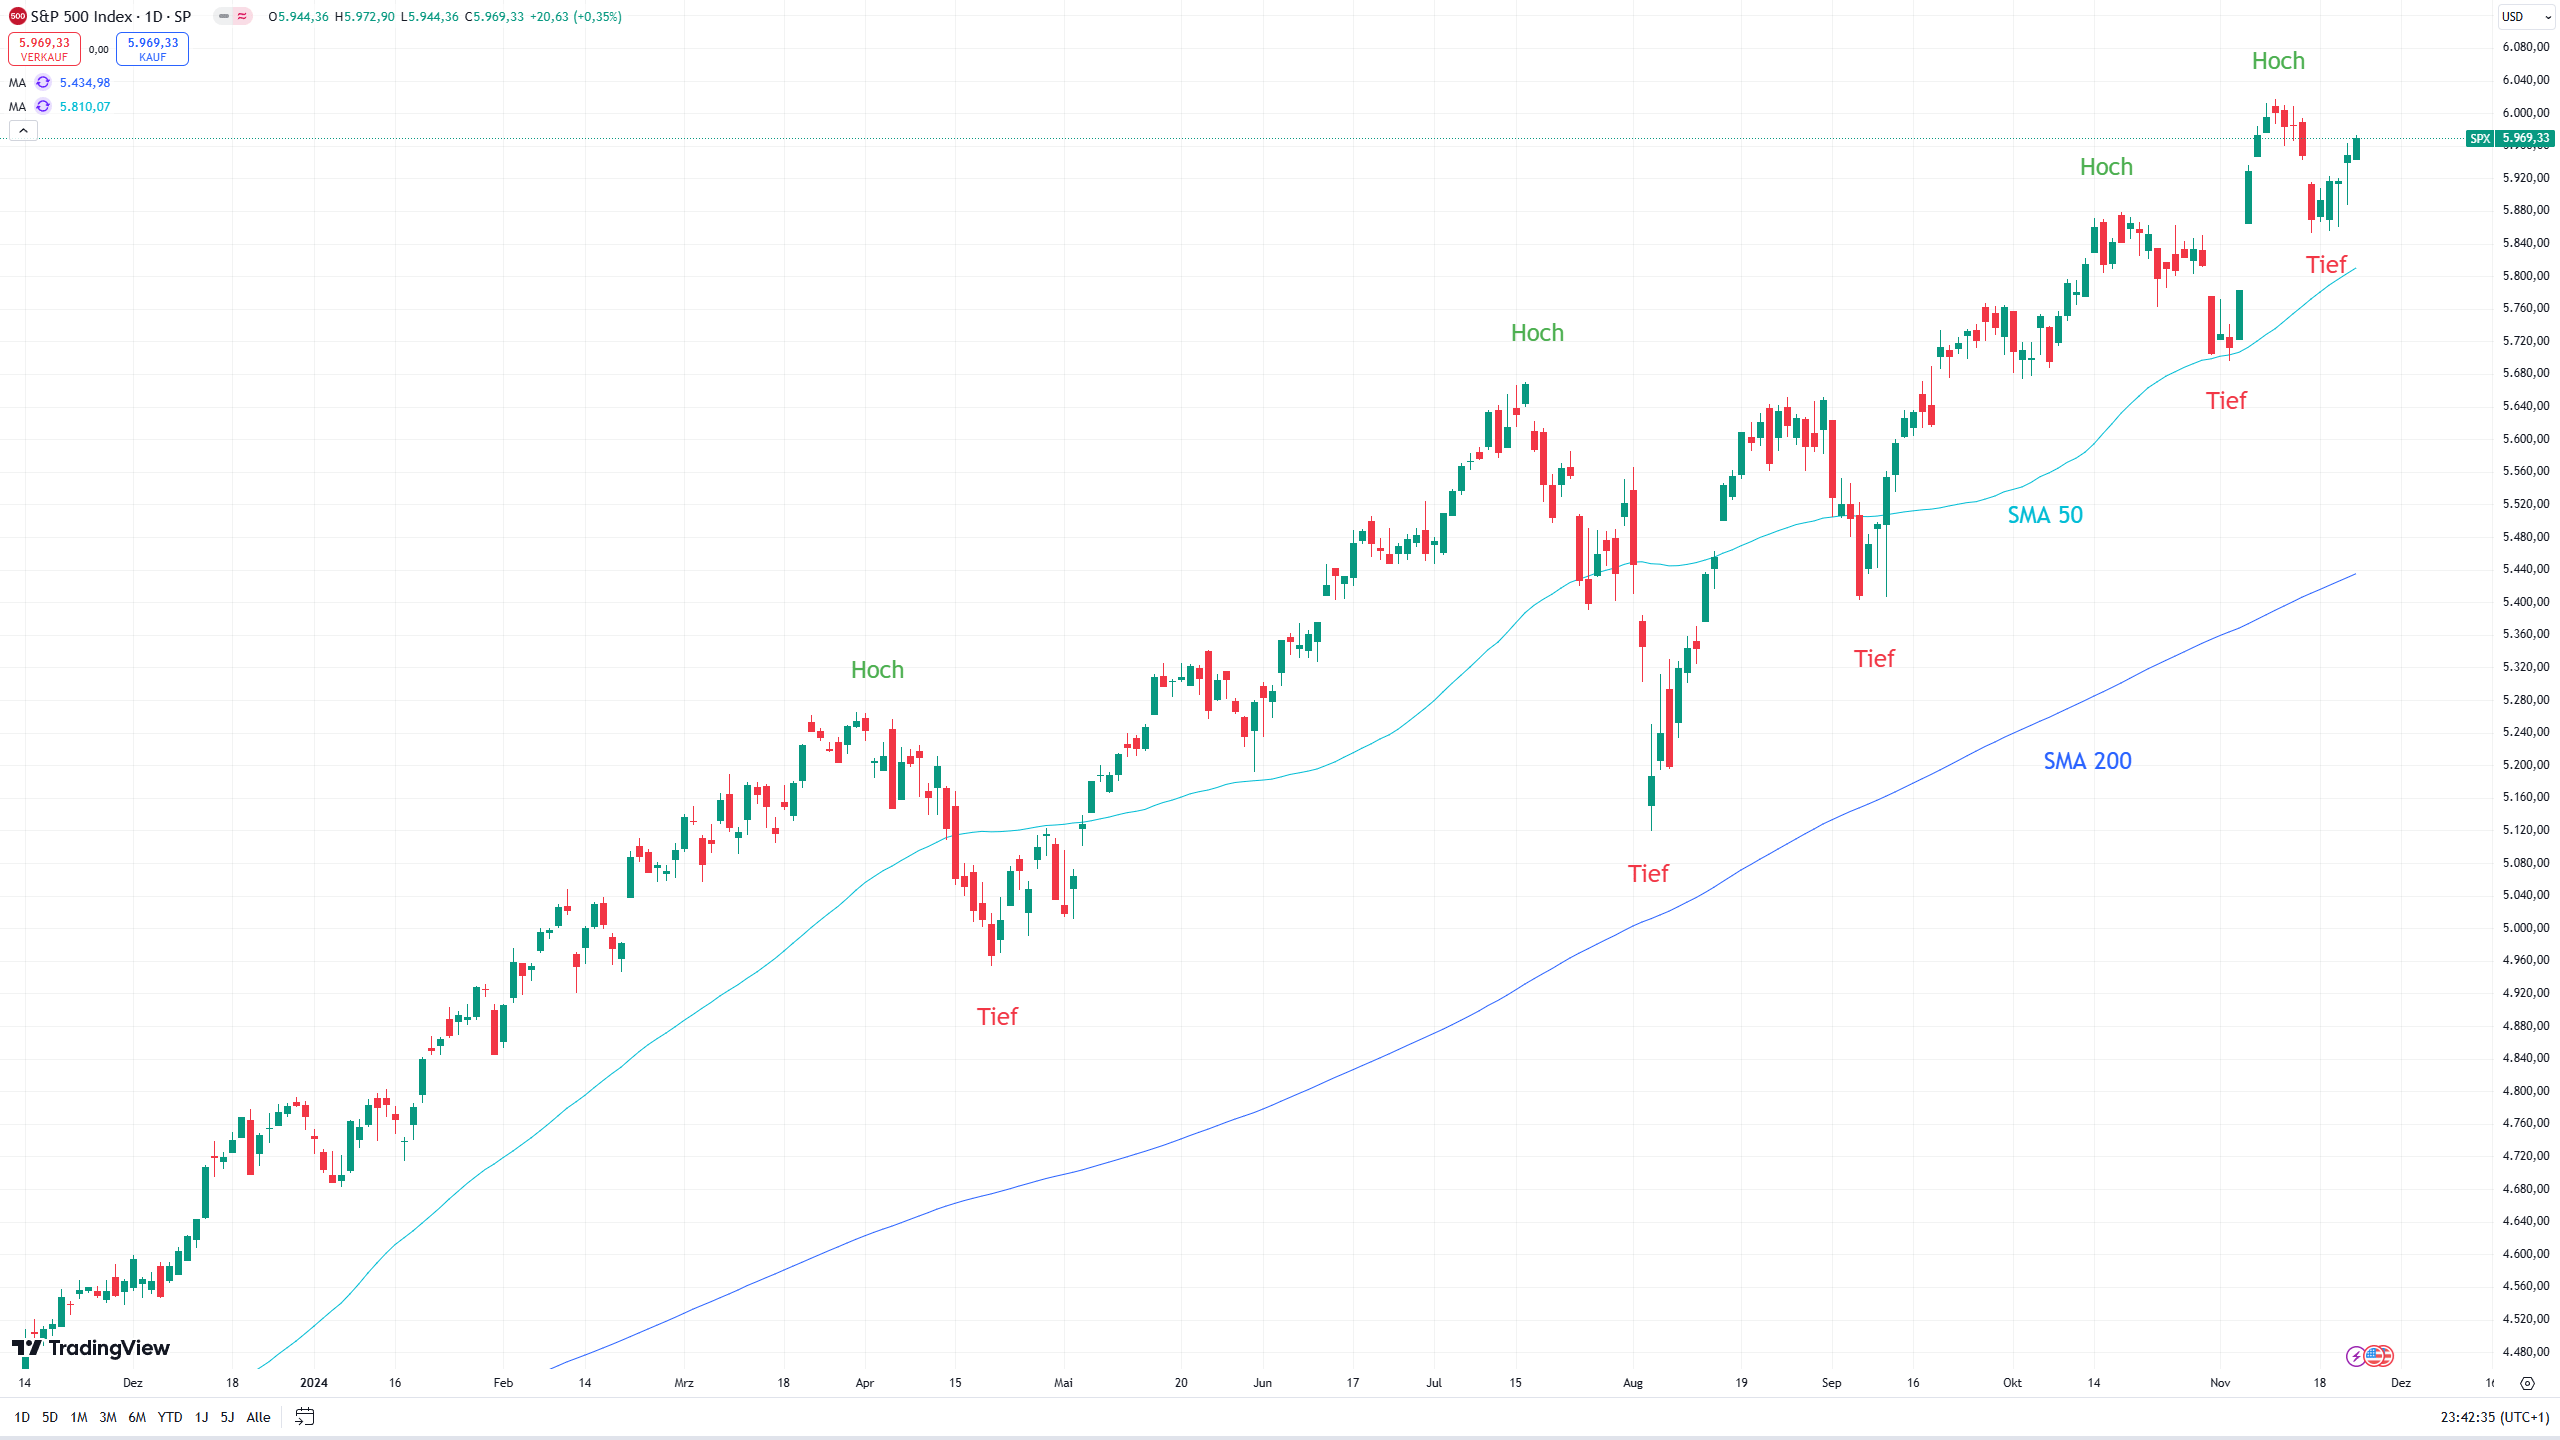Collapse the indicator legend with arrow button

pos(23,130)
